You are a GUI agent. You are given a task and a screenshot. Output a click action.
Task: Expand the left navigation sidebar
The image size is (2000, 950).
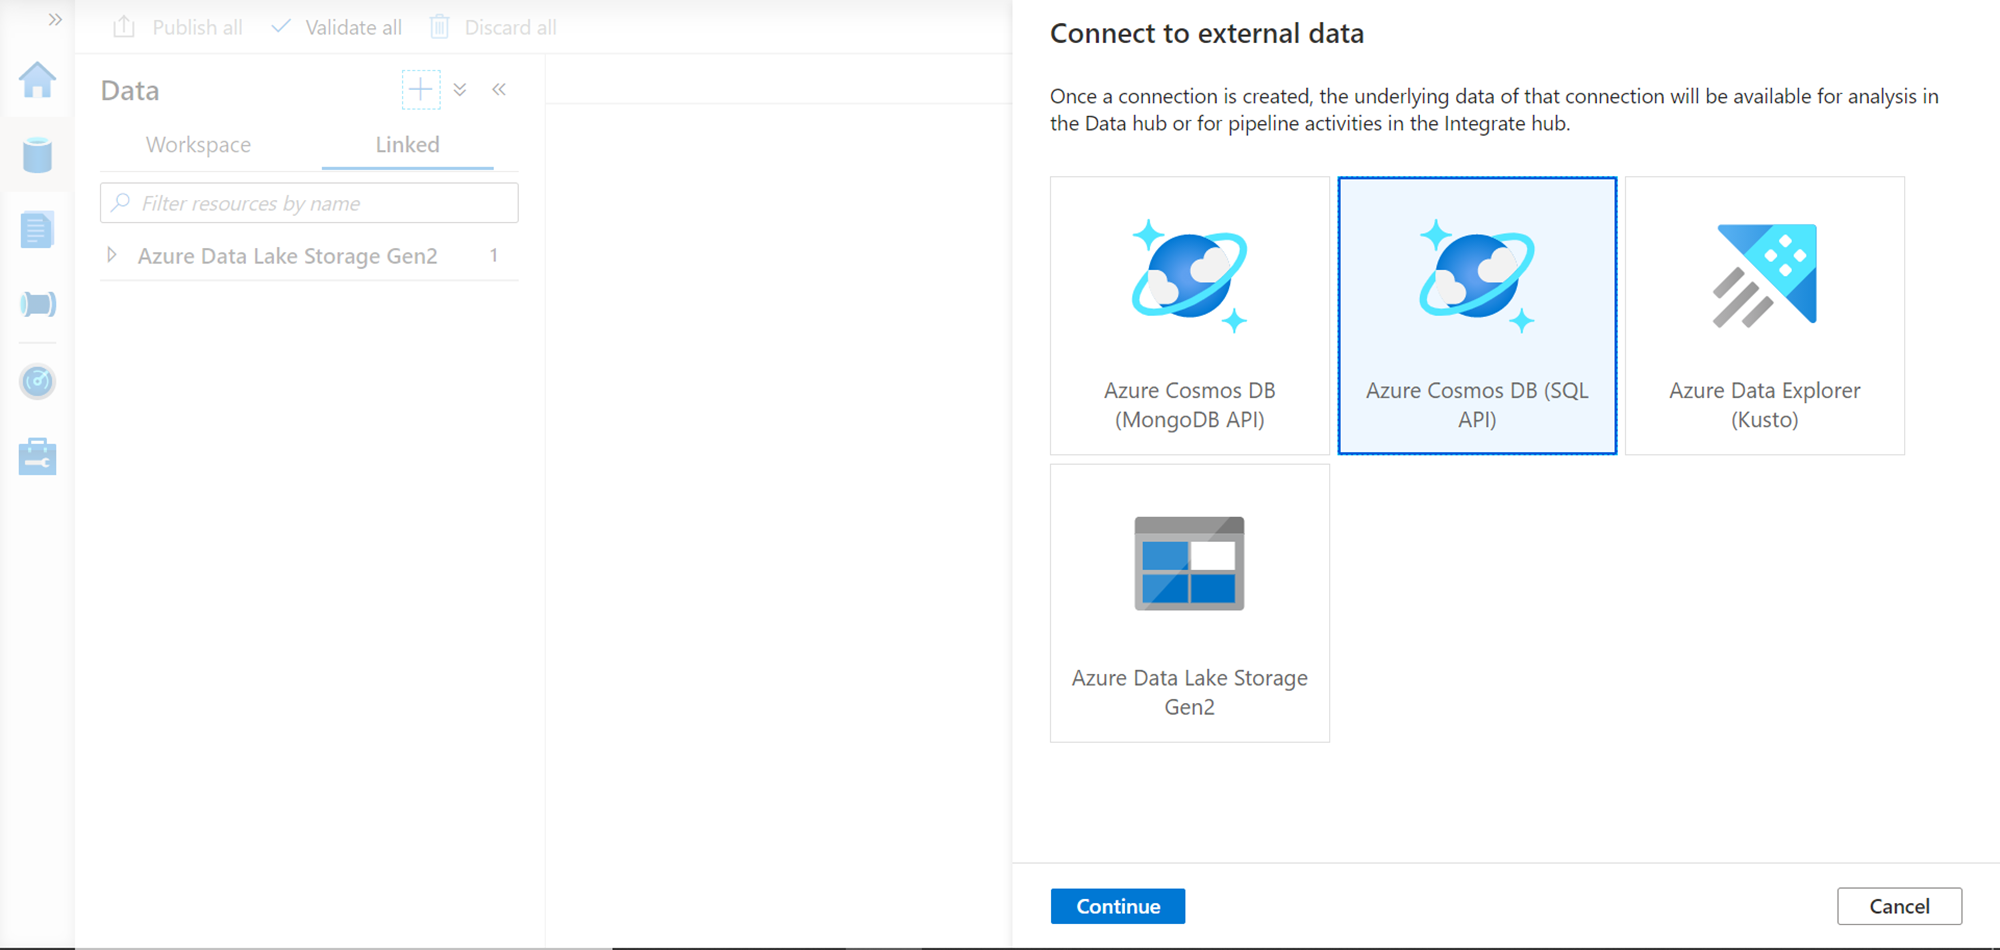coord(55,20)
